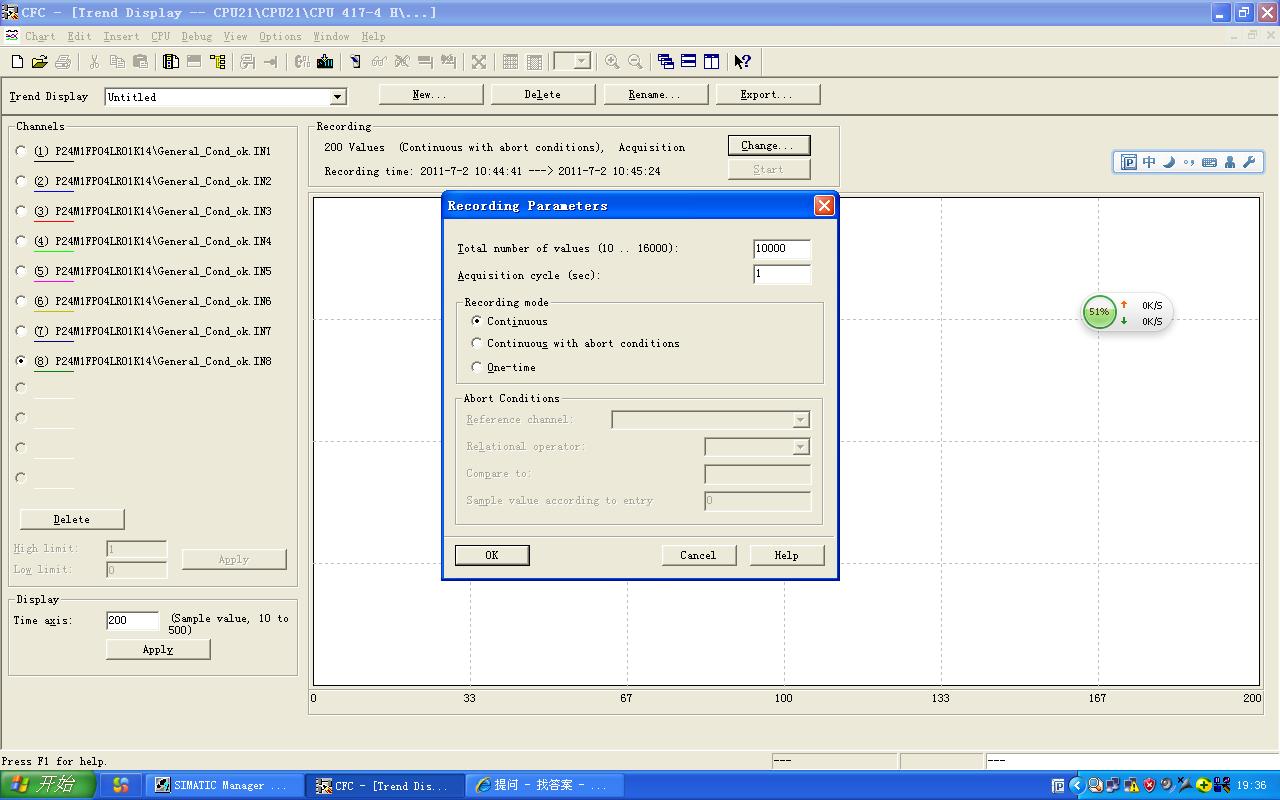Click the Tile horizontally toolbar icon
1280x800 pixels.
point(689,62)
